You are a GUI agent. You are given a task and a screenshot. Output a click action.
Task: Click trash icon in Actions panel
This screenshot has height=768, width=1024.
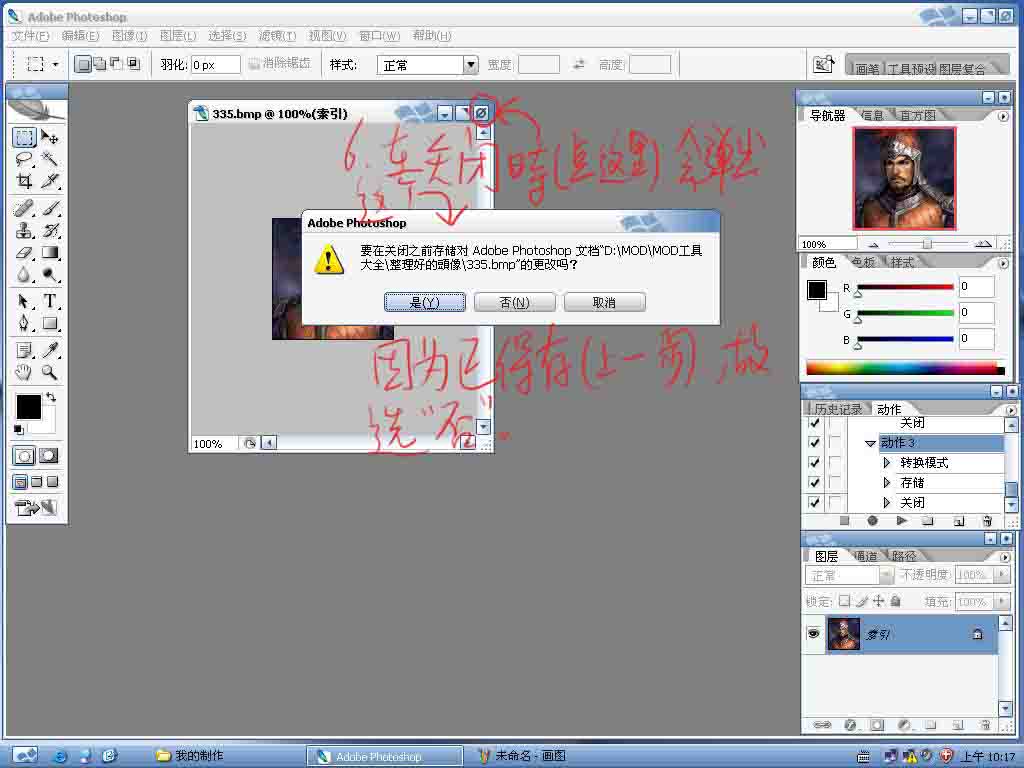coord(987,521)
